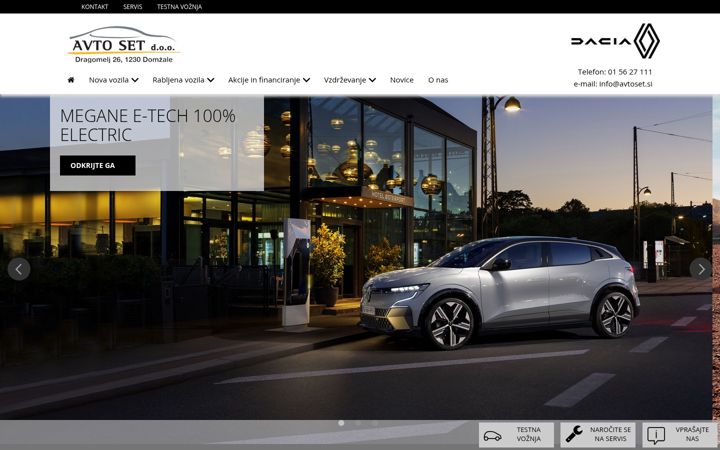Viewport: 720px width, 450px height.
Task: Click the ODKRIJTE GA button
Action: coord(98,165)
